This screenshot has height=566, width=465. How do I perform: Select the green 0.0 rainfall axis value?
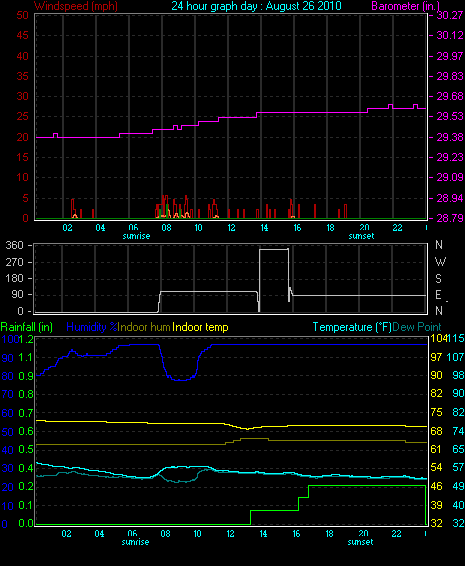pyautogui.click(x=26, y=523)
